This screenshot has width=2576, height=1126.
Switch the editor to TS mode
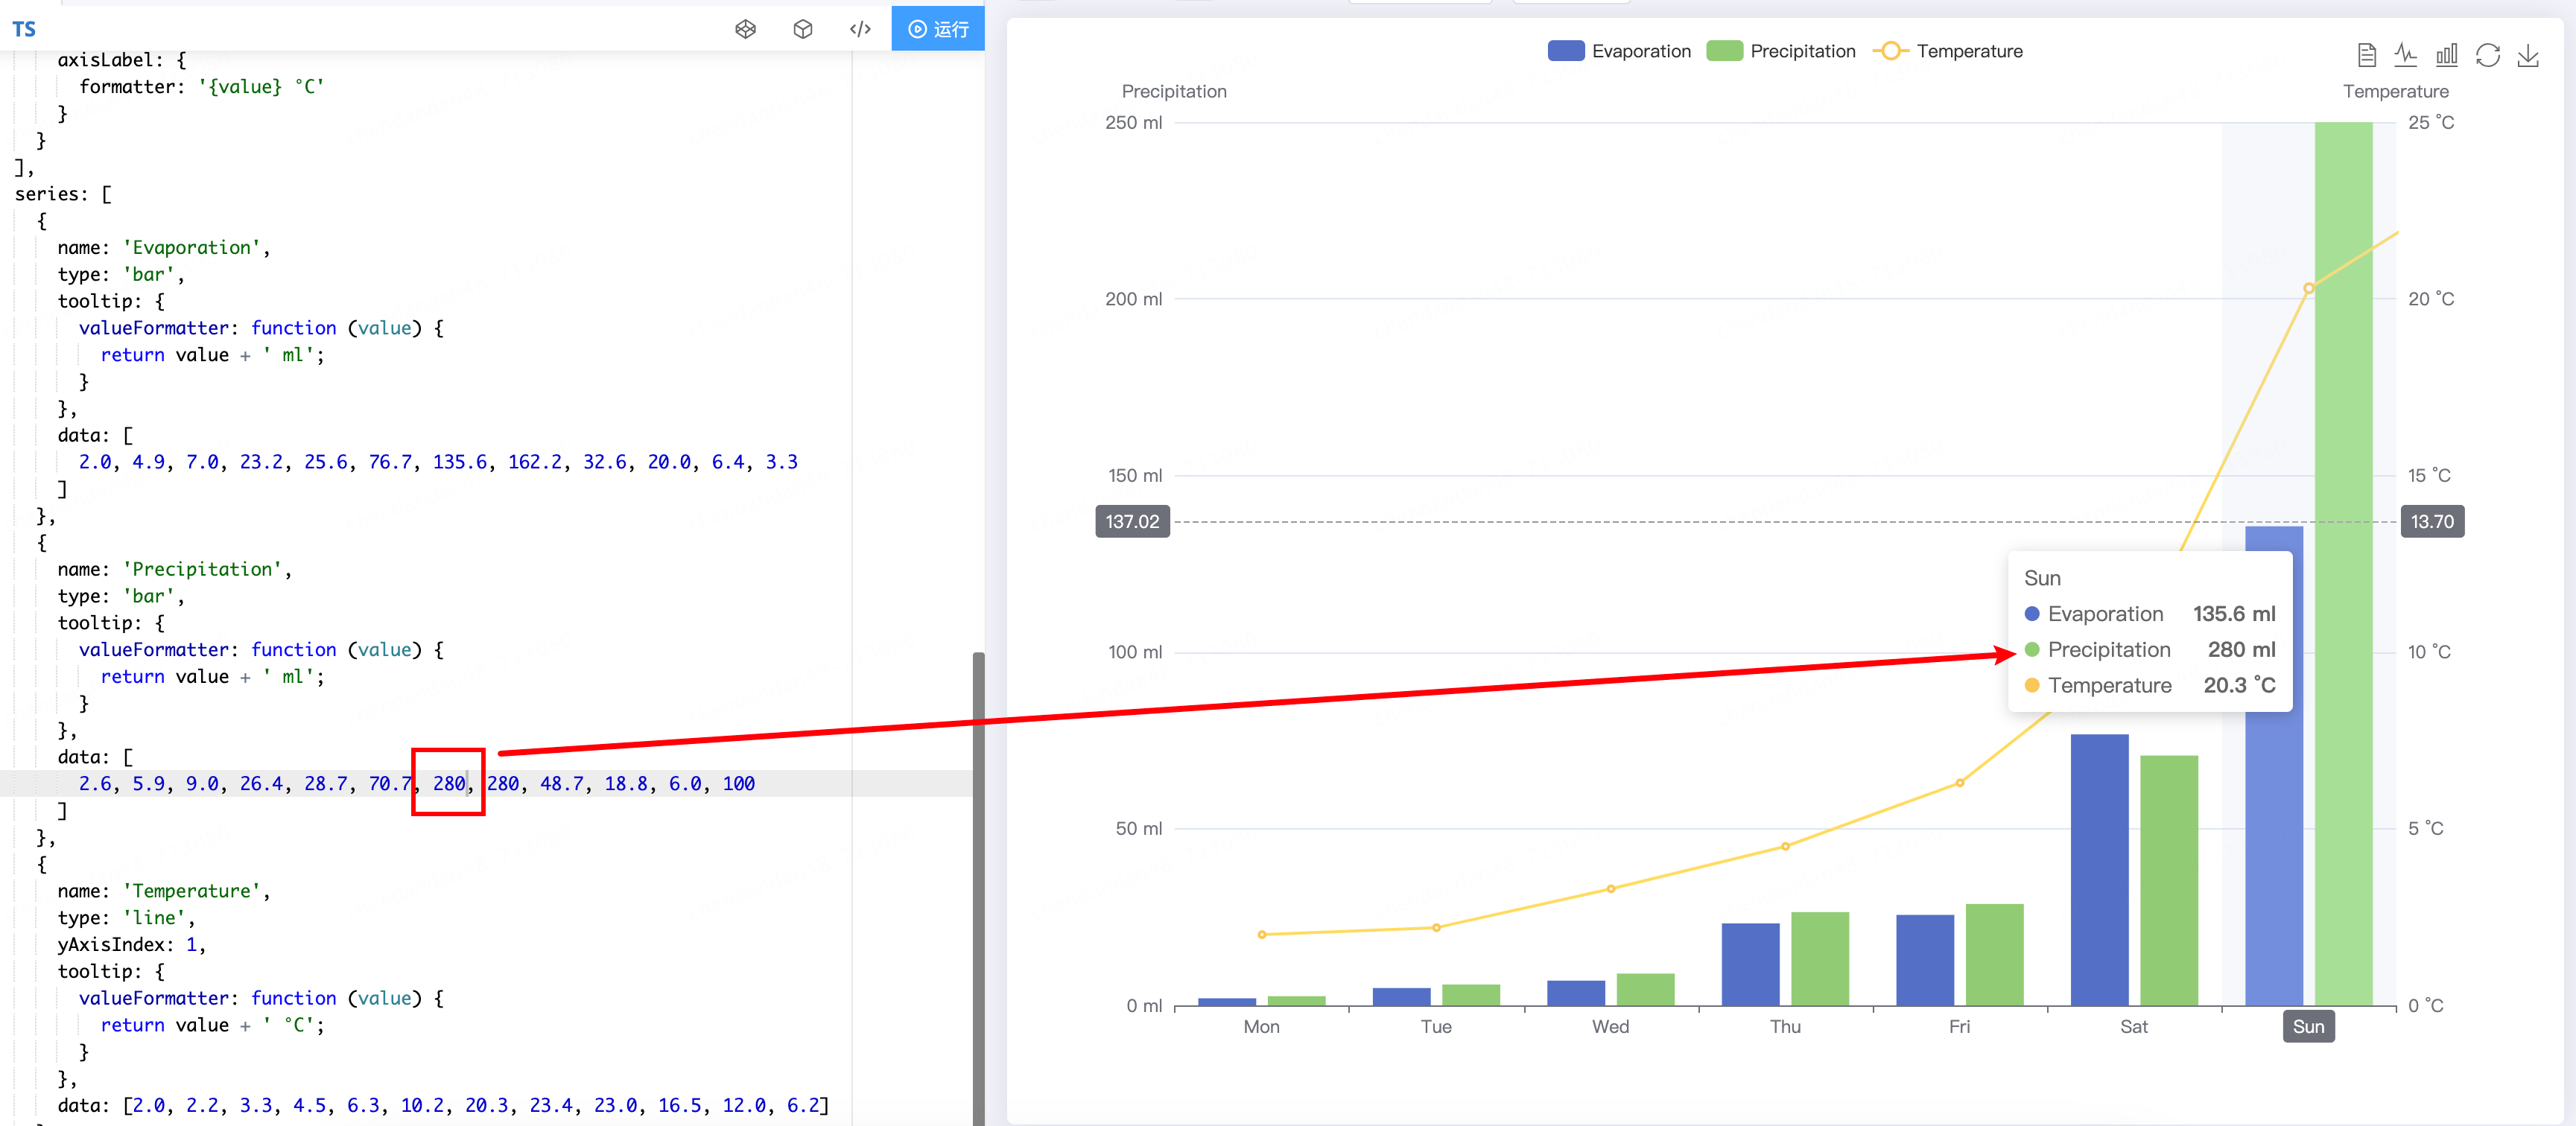24,29
